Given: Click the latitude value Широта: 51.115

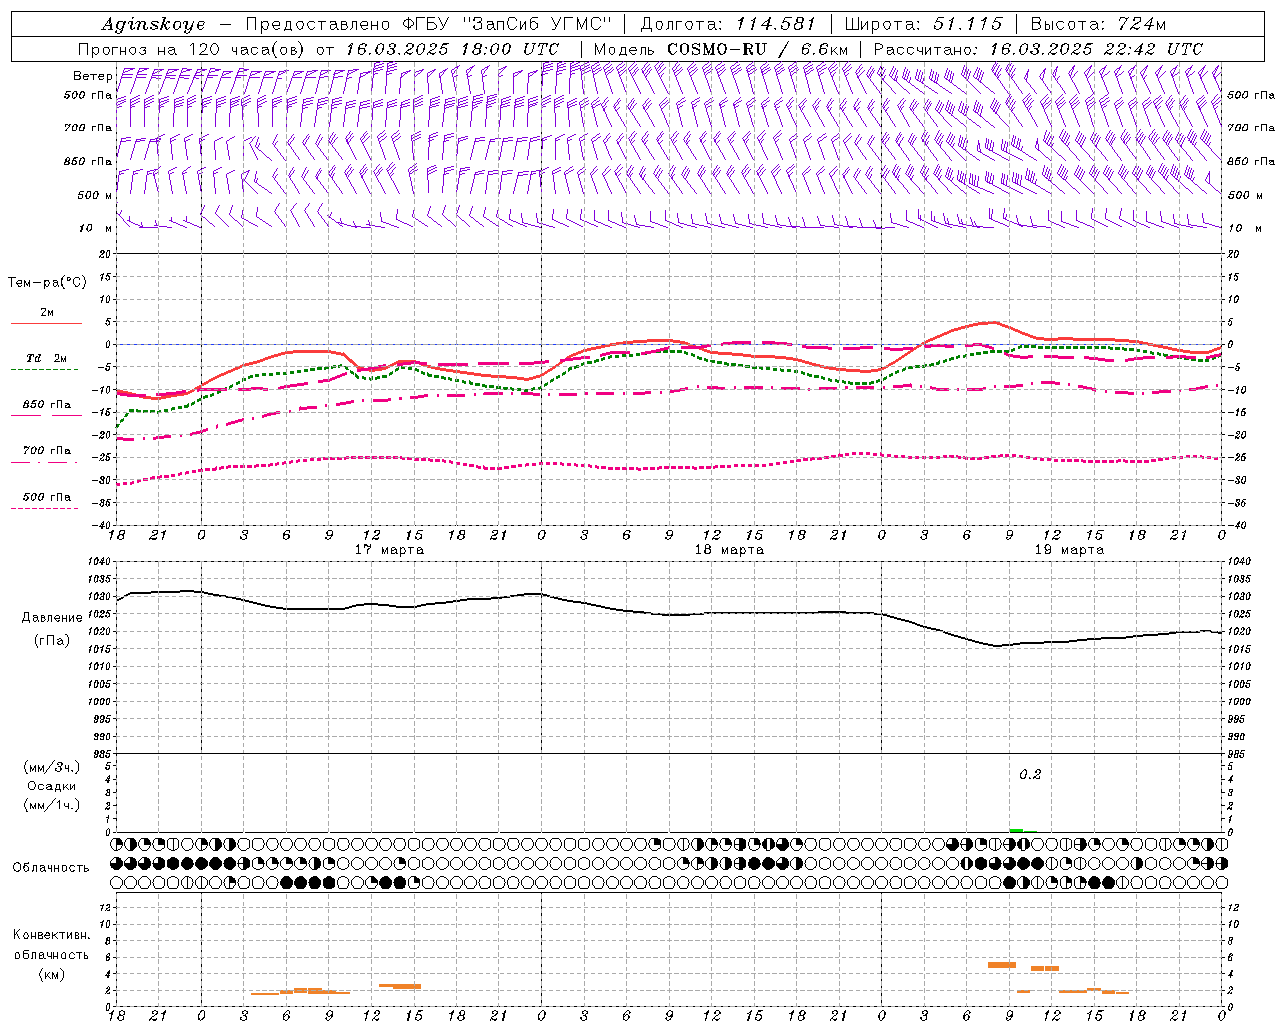Looking at the screenshot, I should coord(923,24).
